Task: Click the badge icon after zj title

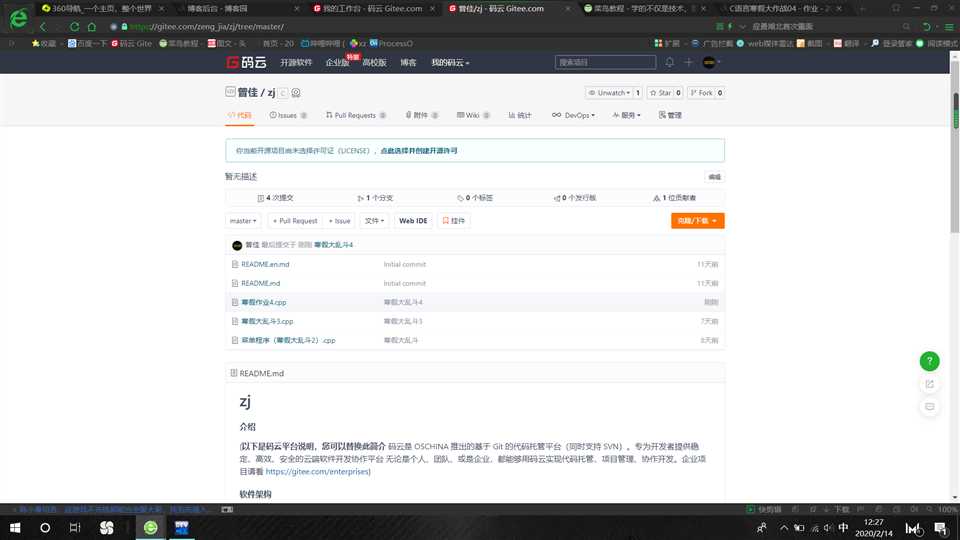Action: [x=296, y=93]
